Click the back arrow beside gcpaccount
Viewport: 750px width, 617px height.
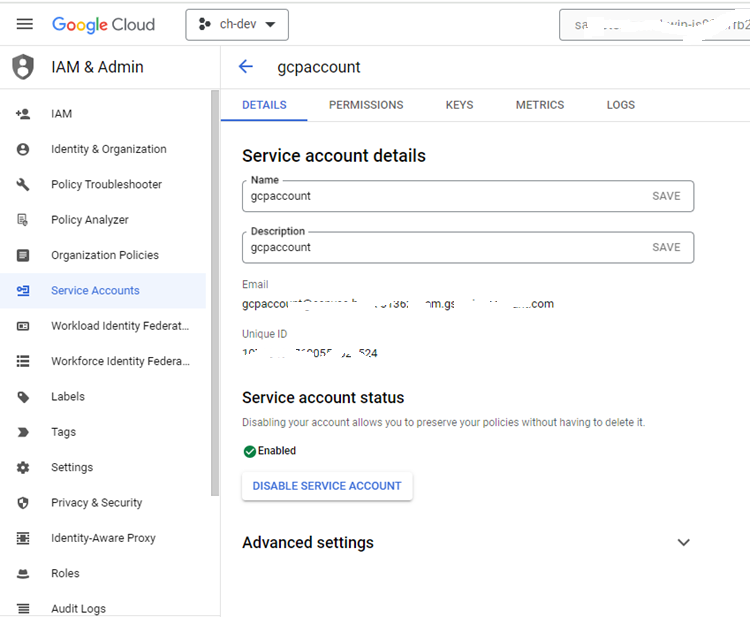coord(246,67)
